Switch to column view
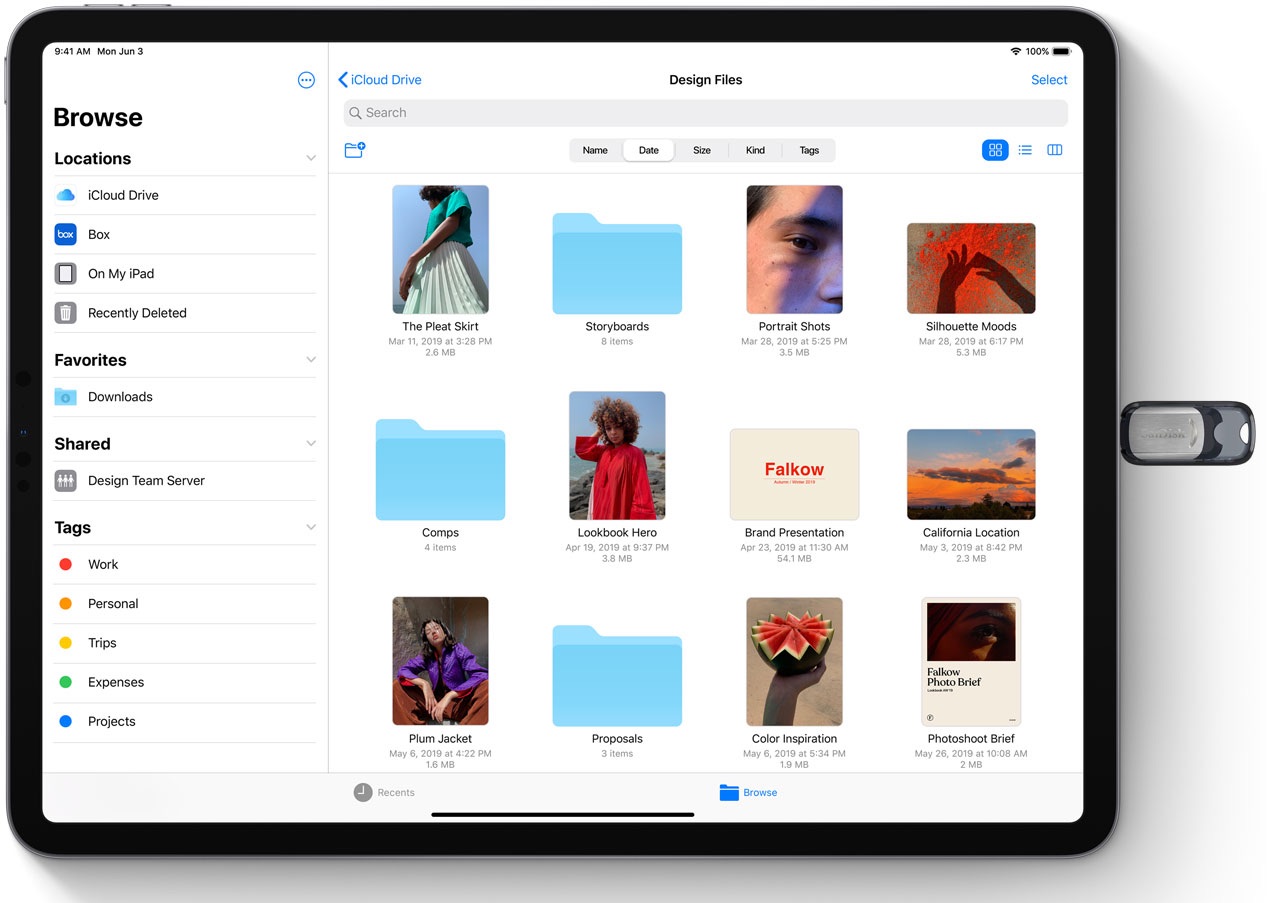 pyautogui.click(x=1054, y=150)
